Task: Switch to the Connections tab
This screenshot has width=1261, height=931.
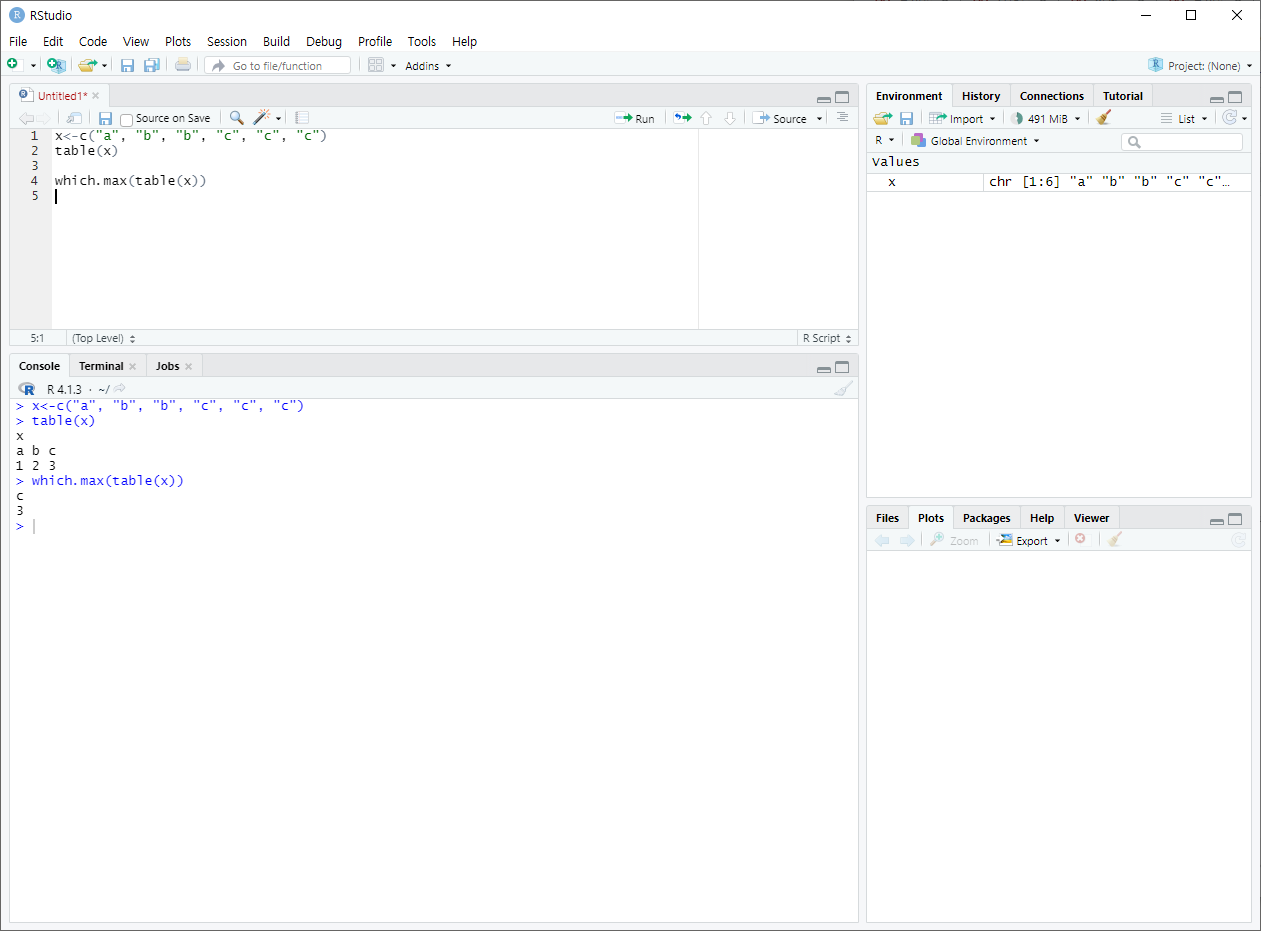Action: [1051, 96]
